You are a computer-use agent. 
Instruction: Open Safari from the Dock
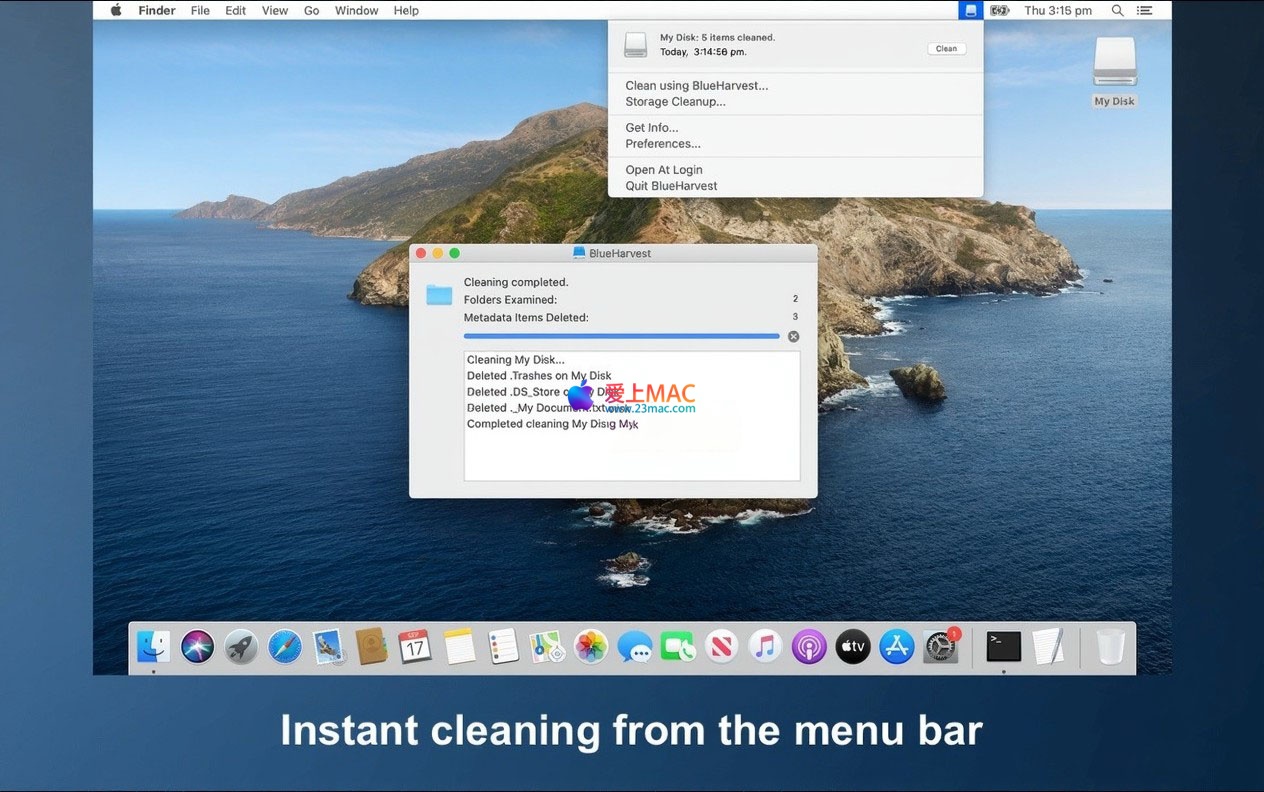click(284, 647)
